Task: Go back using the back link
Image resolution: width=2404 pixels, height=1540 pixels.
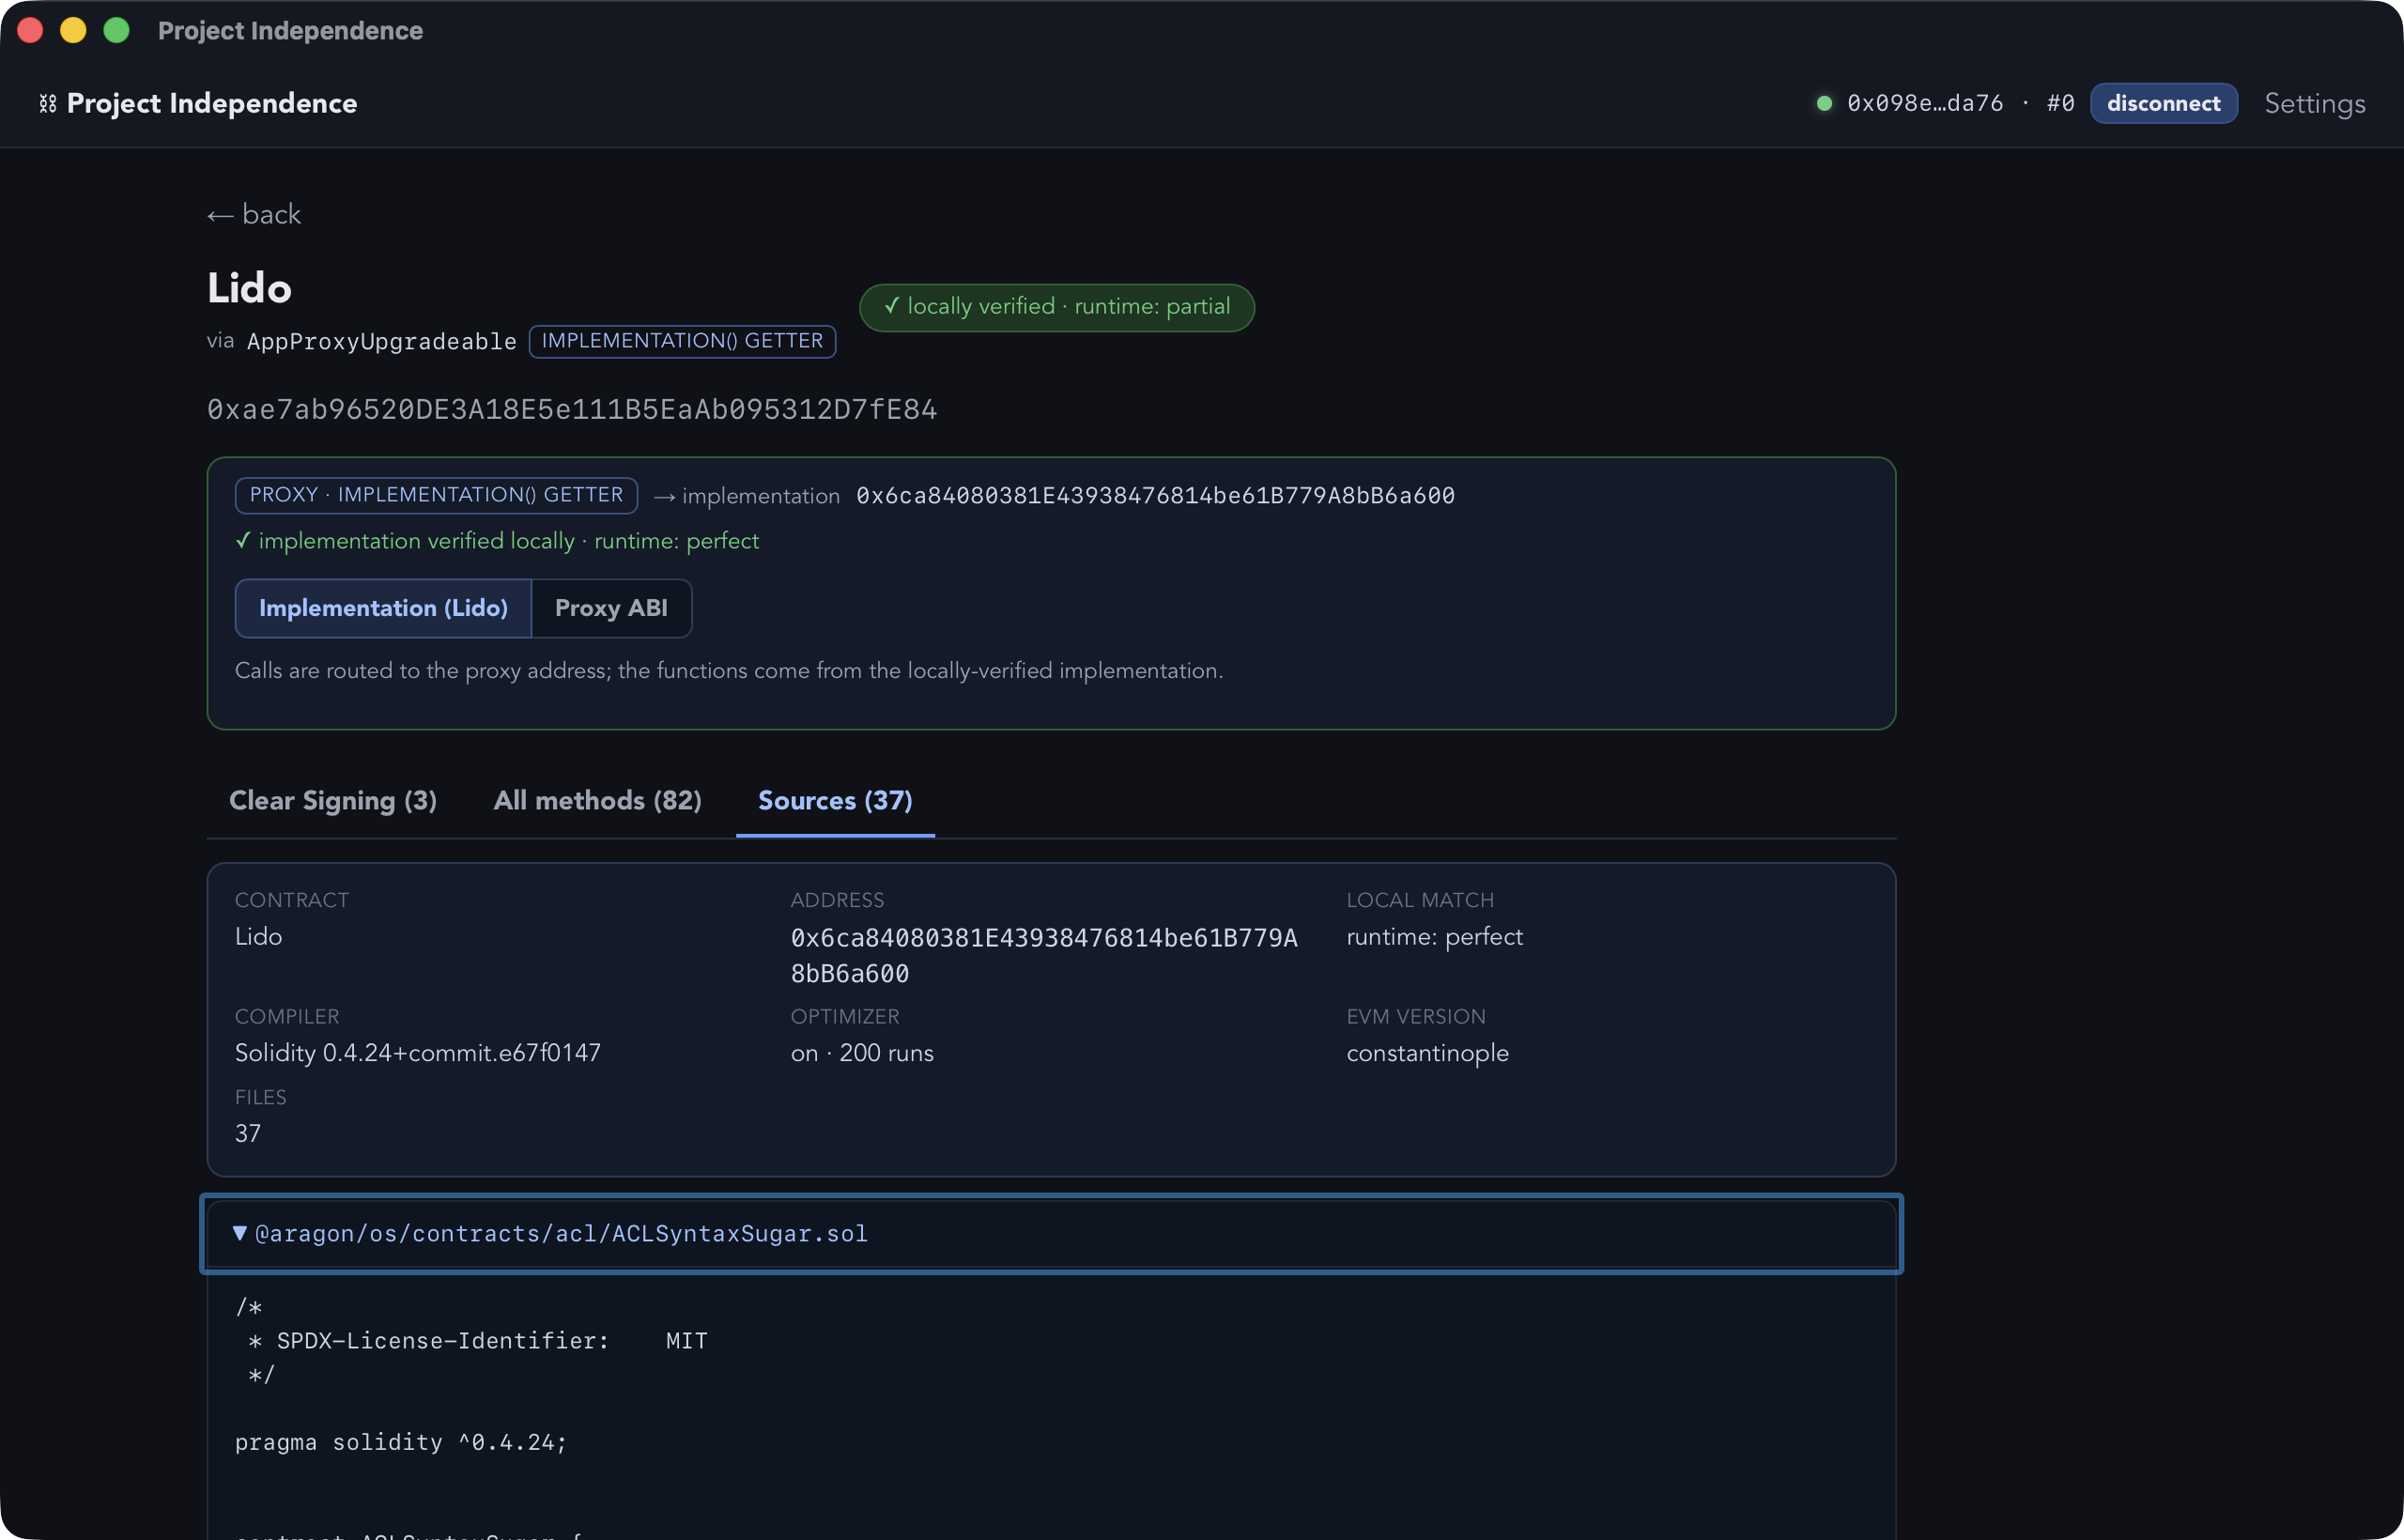Action: point(254,215)
